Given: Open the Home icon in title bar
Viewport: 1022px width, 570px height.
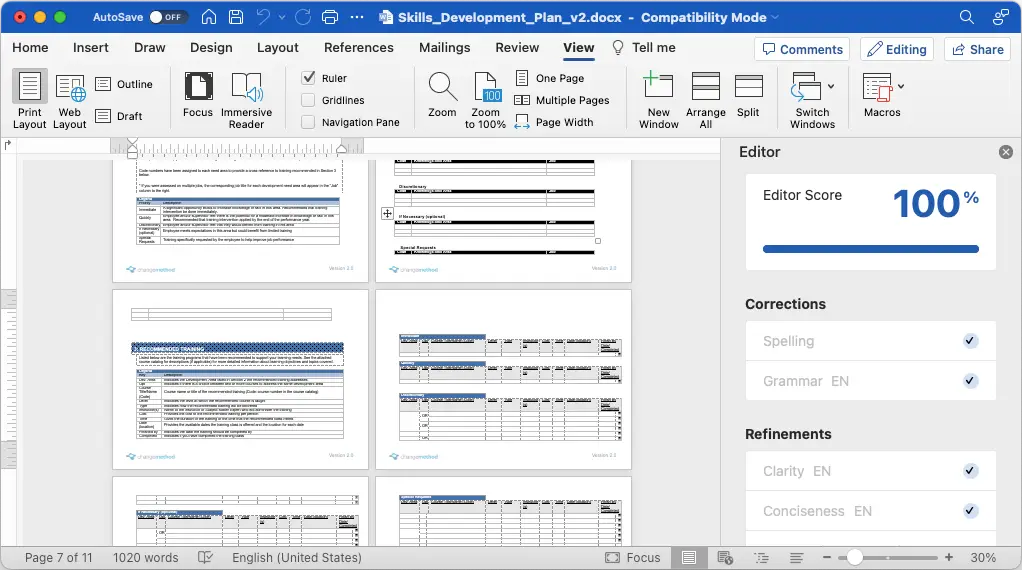Looking at the screenshot, I should click(209, 17).
